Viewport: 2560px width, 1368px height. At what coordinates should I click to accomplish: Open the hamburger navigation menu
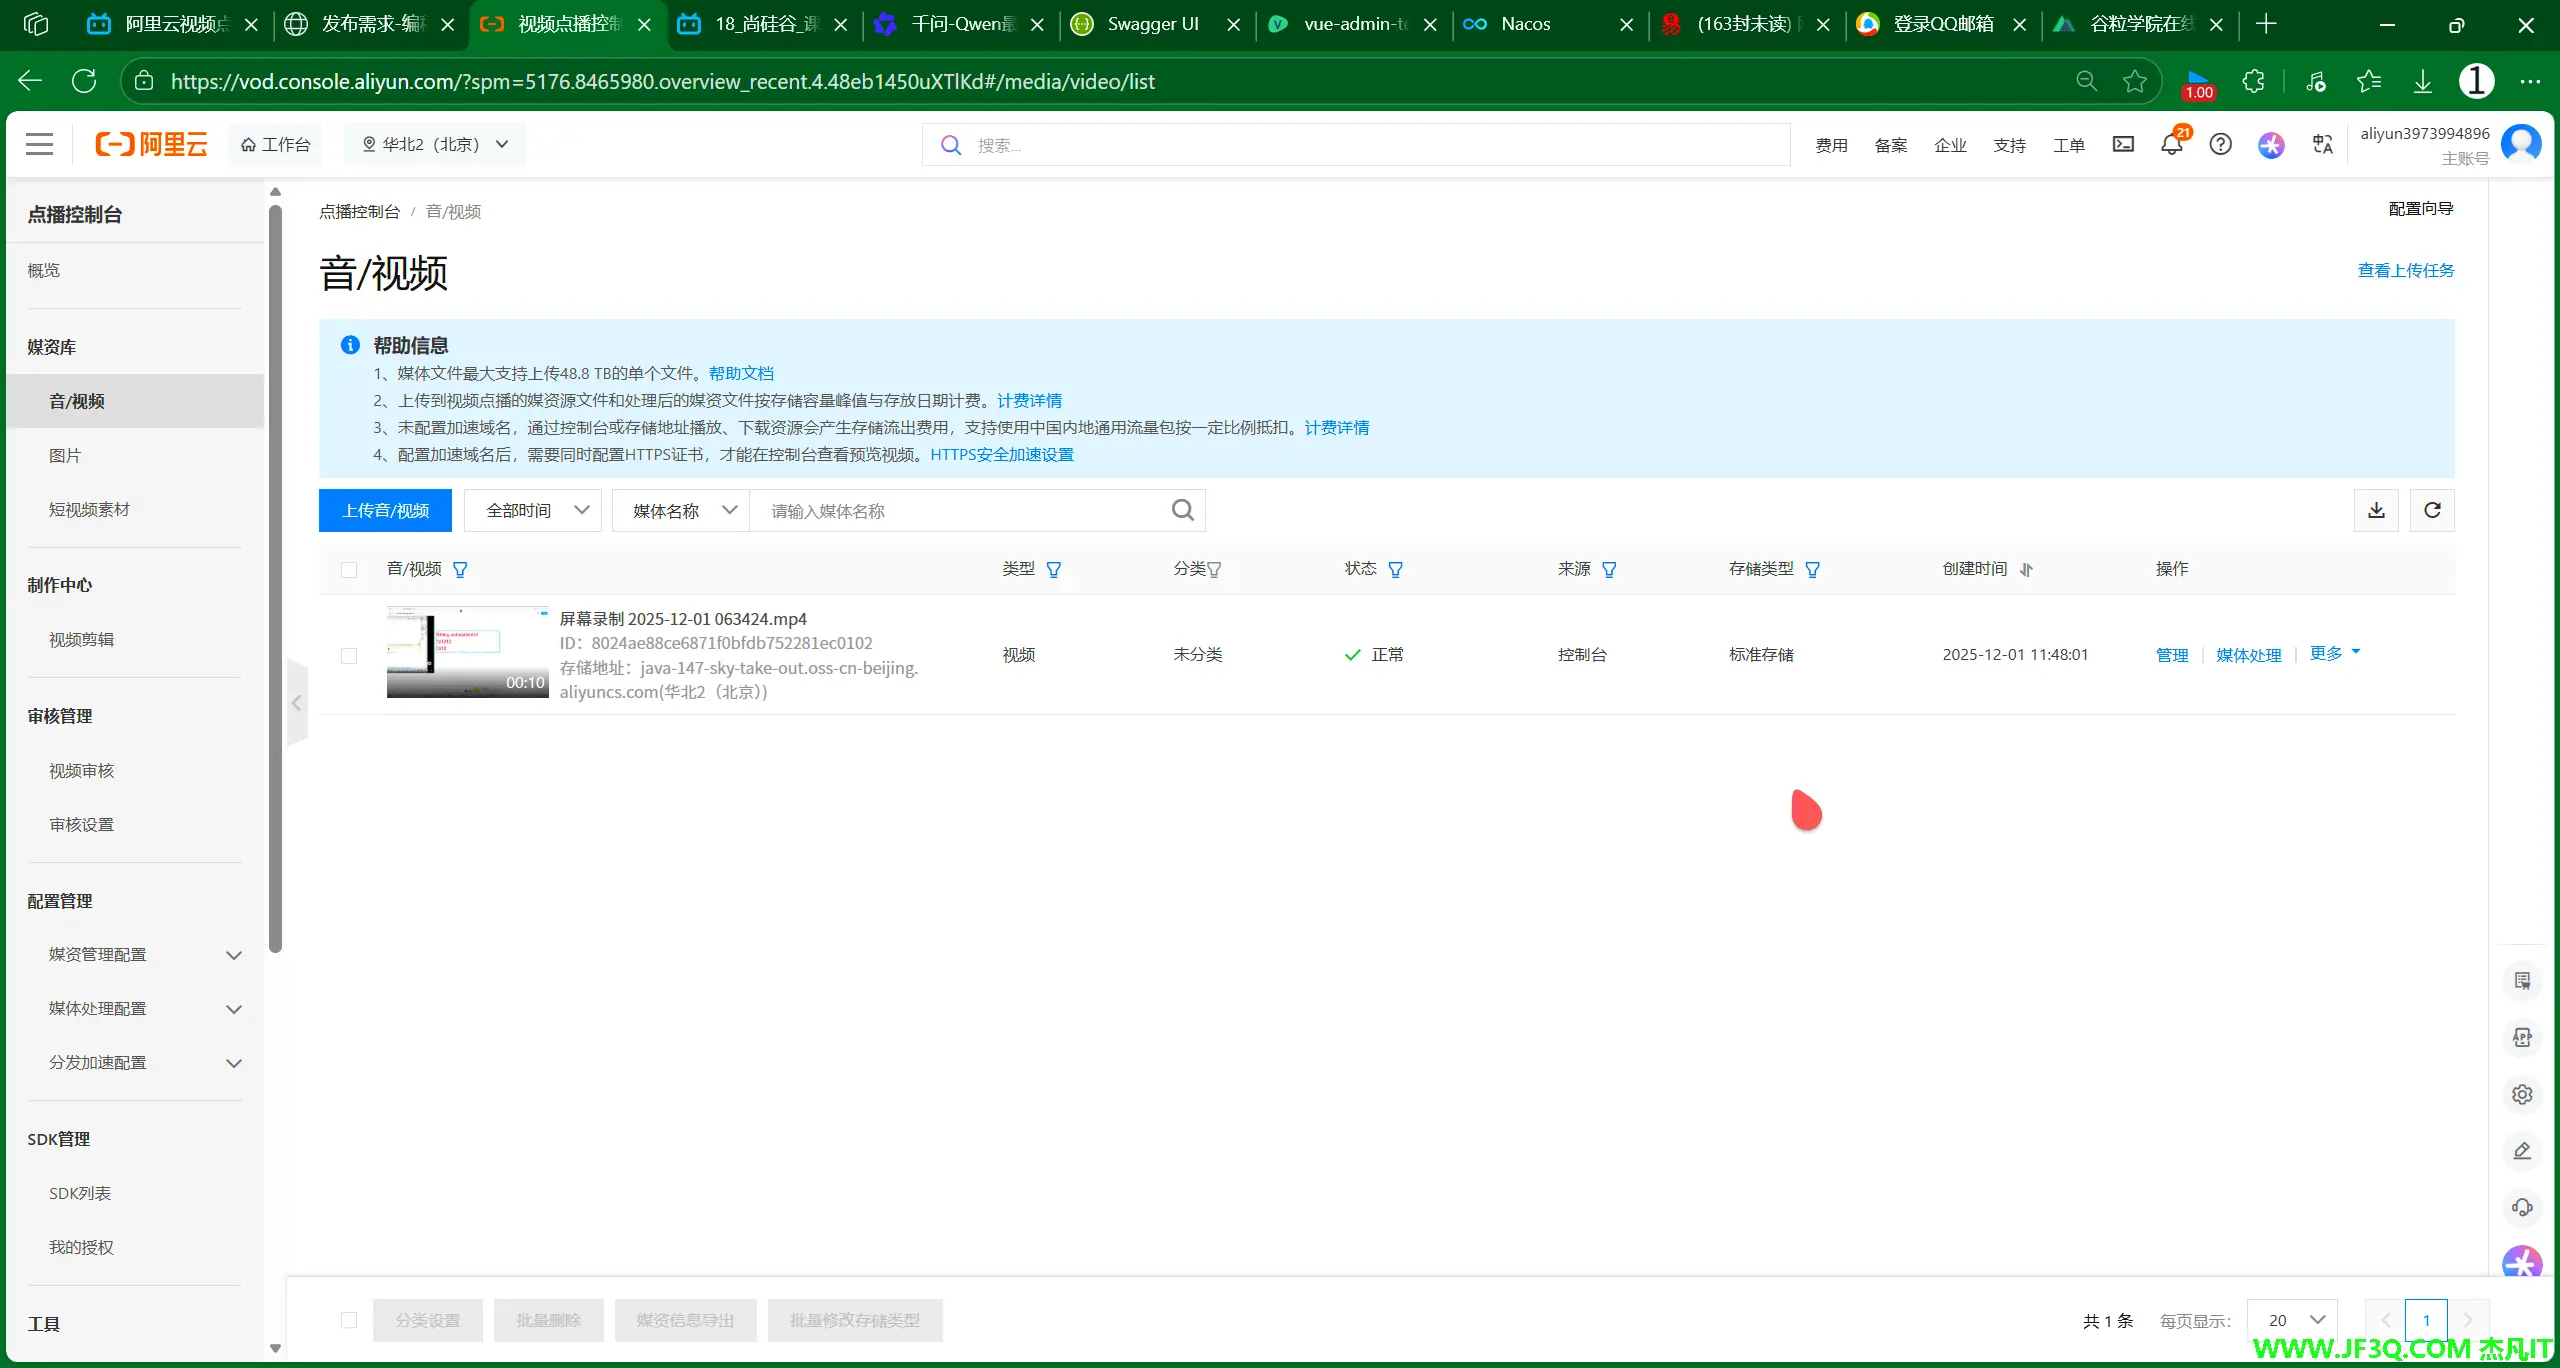point(40,145)
